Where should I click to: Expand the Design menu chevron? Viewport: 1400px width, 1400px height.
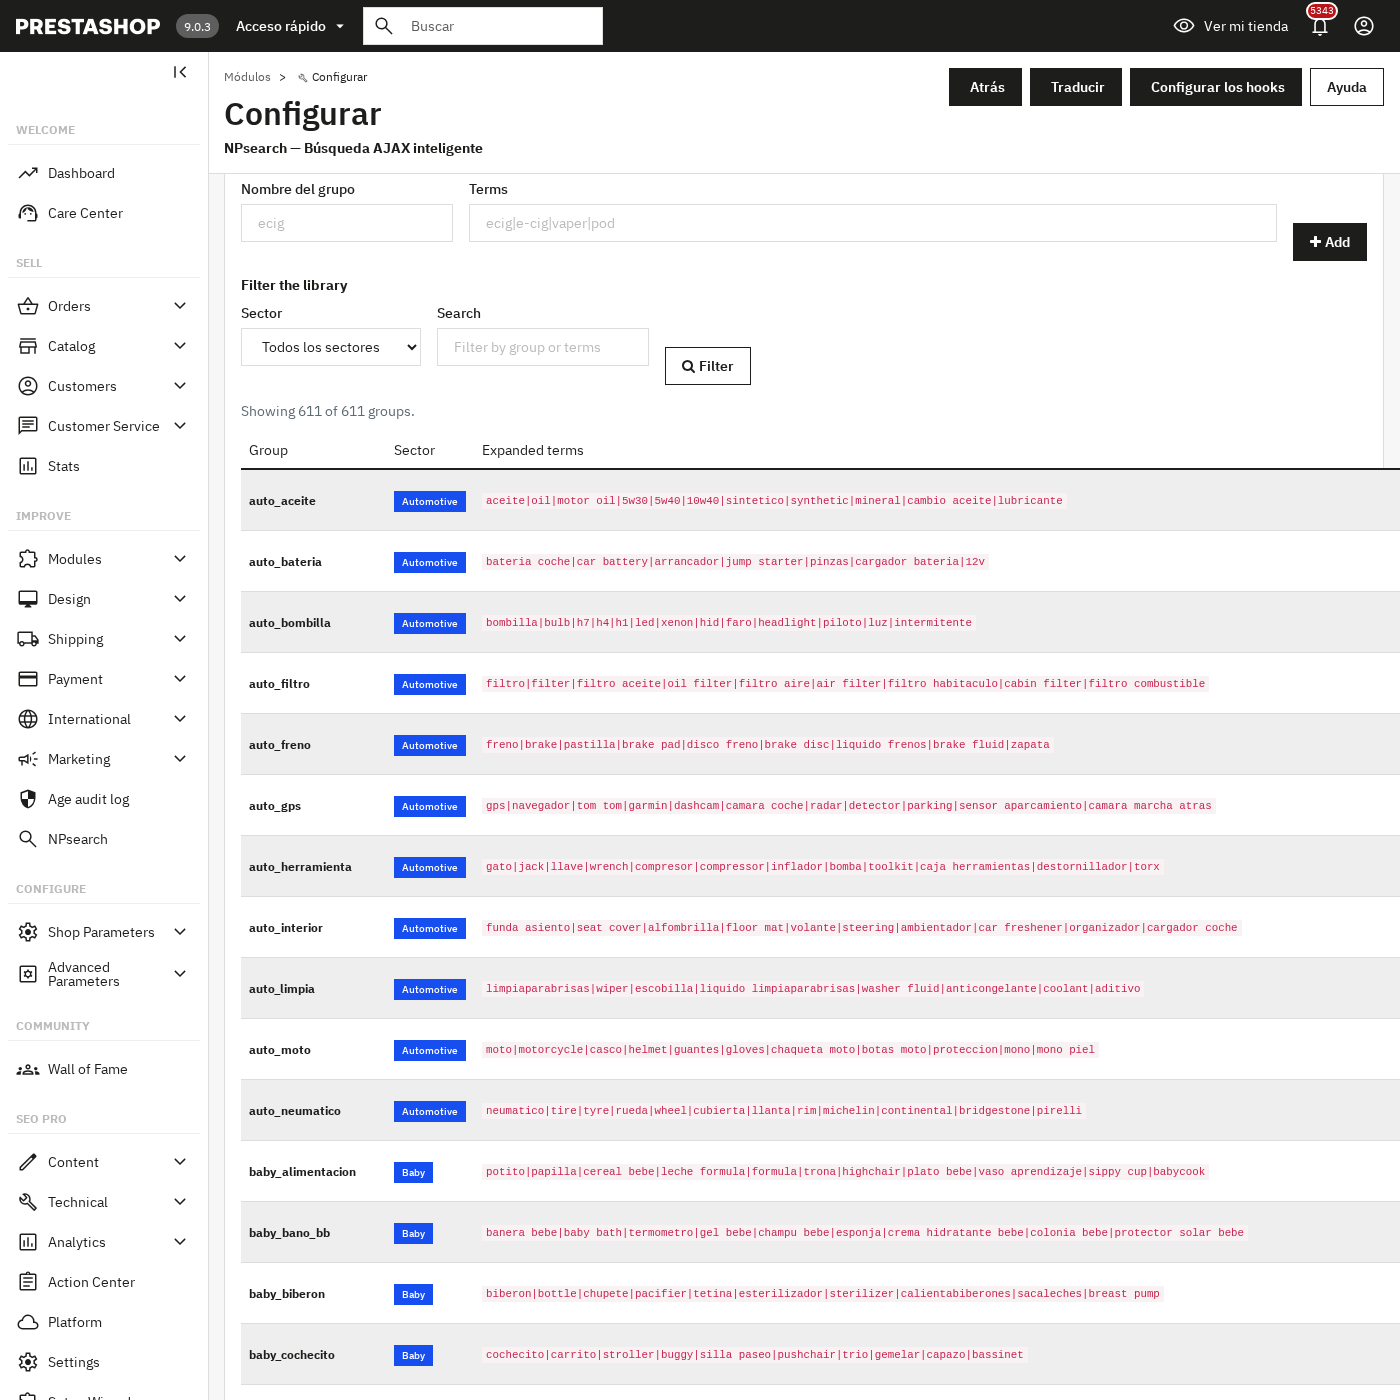(180, 599)
